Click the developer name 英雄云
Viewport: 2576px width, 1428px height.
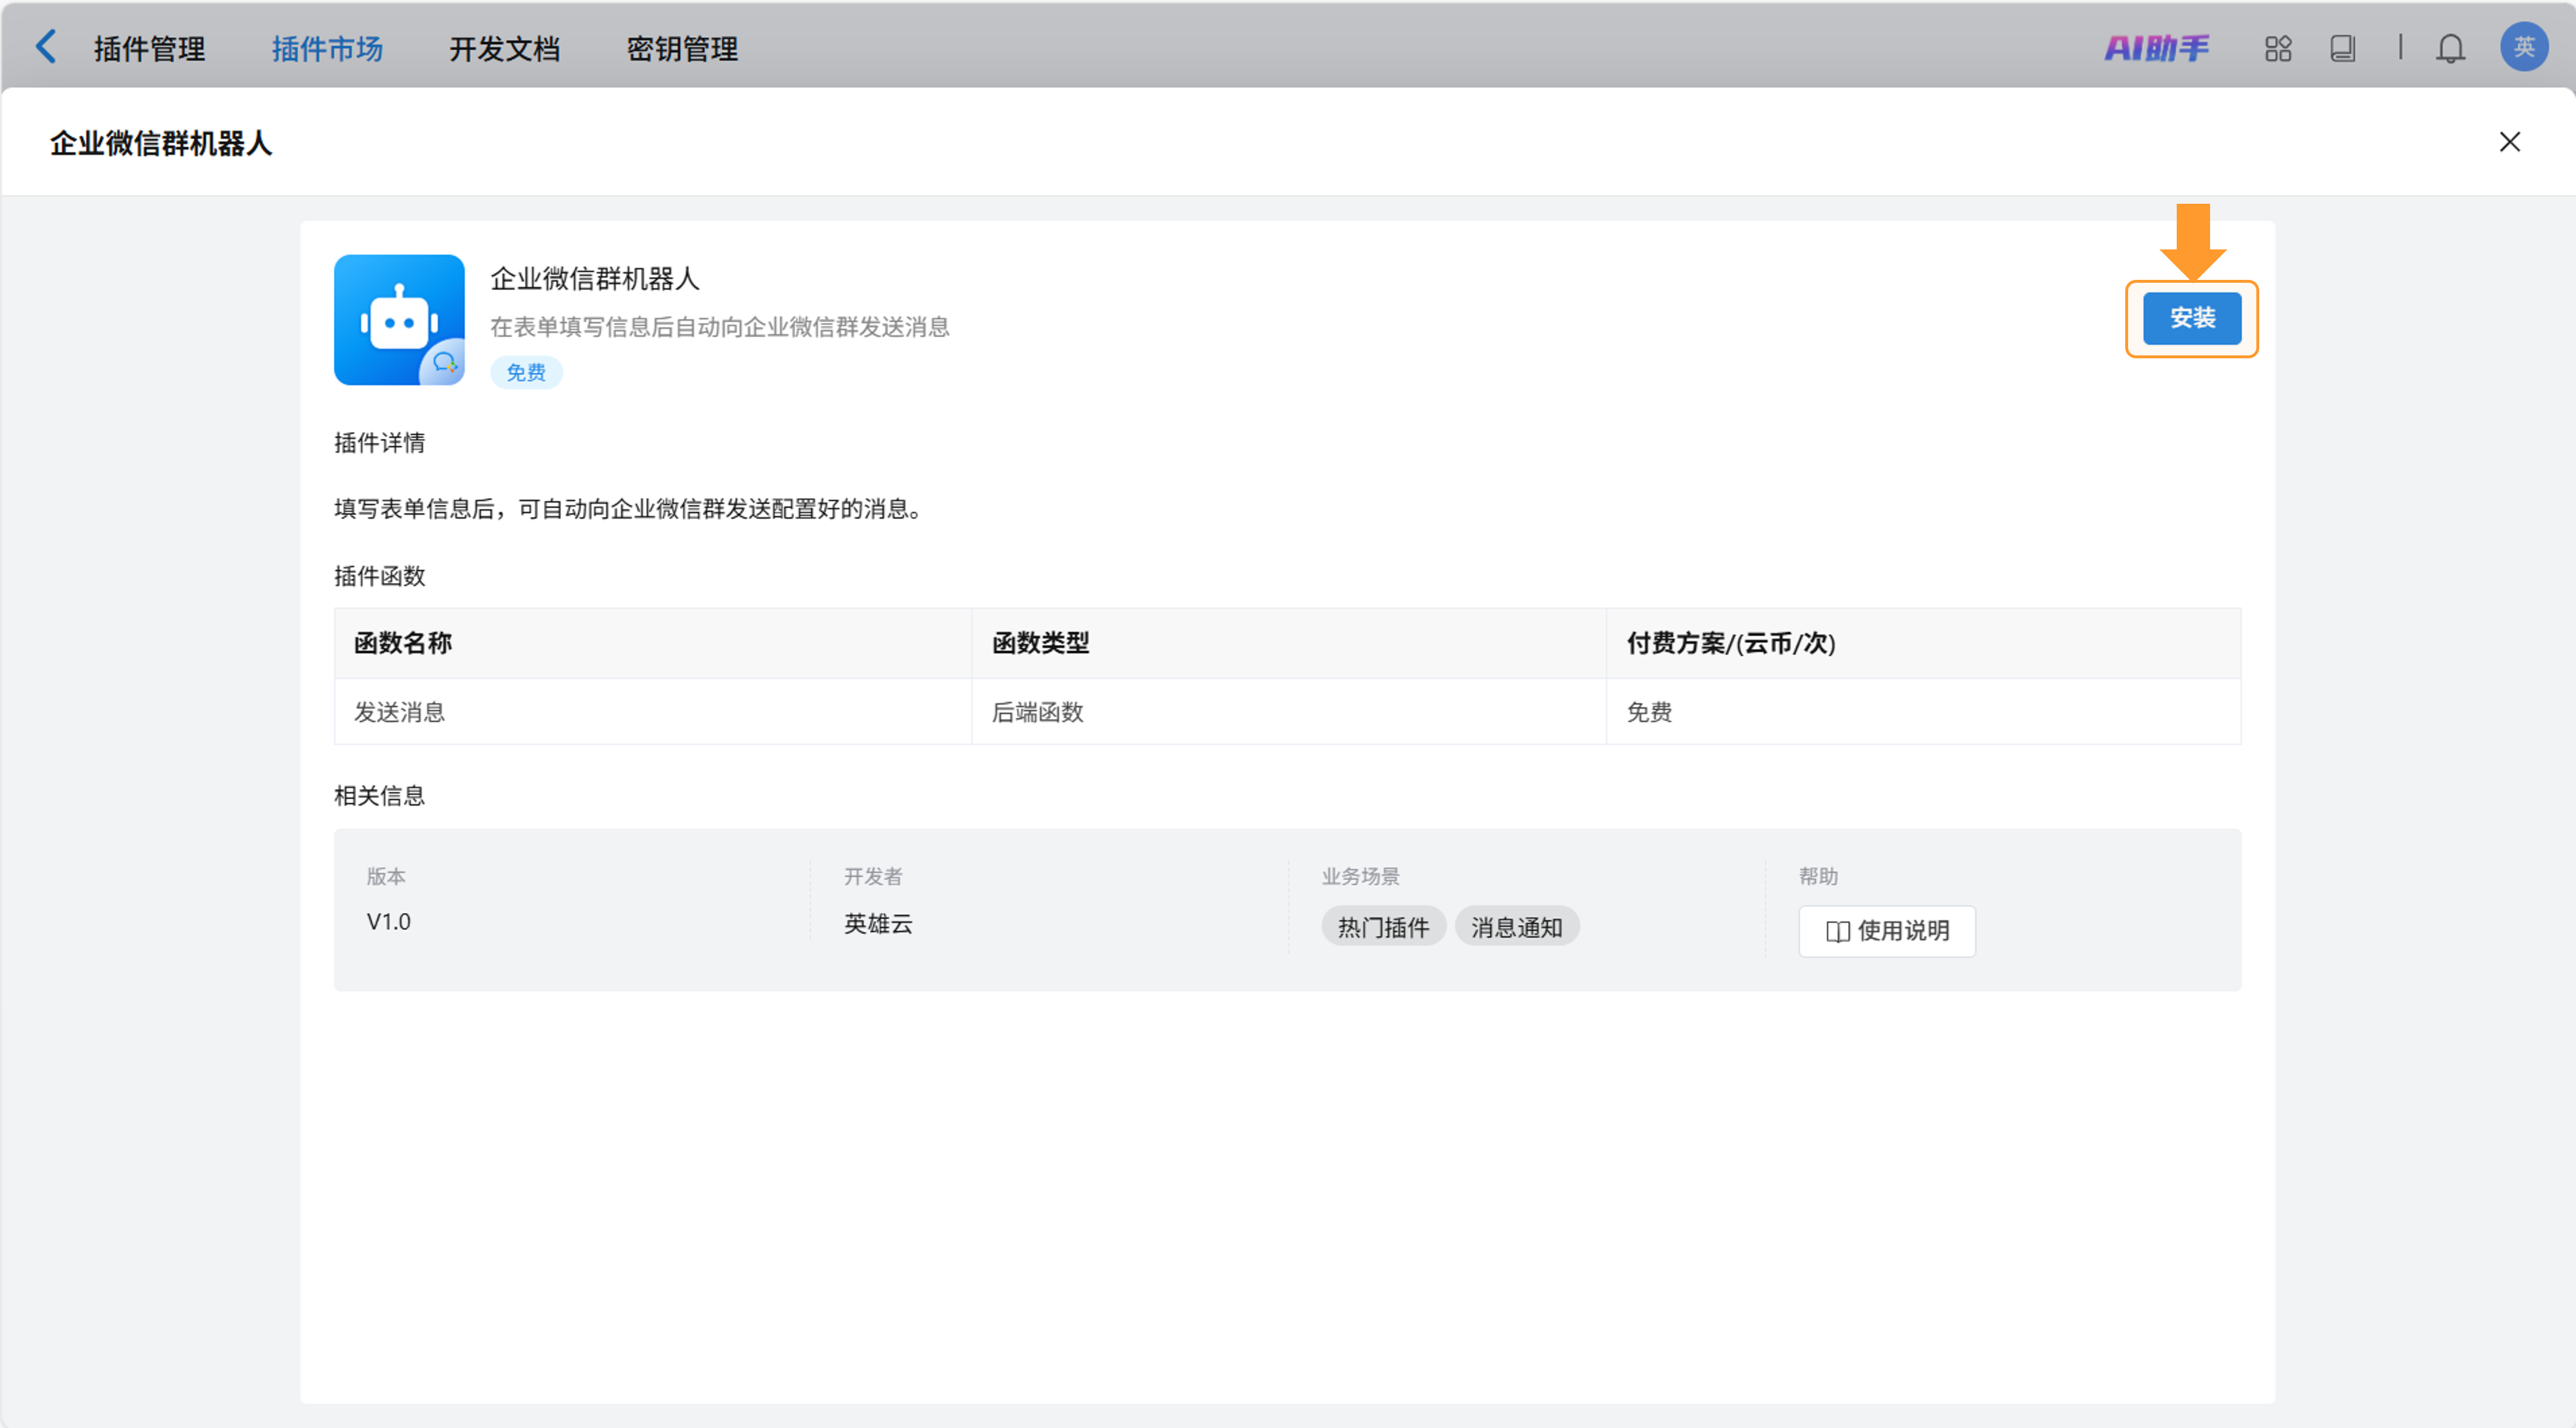point(878,923)
